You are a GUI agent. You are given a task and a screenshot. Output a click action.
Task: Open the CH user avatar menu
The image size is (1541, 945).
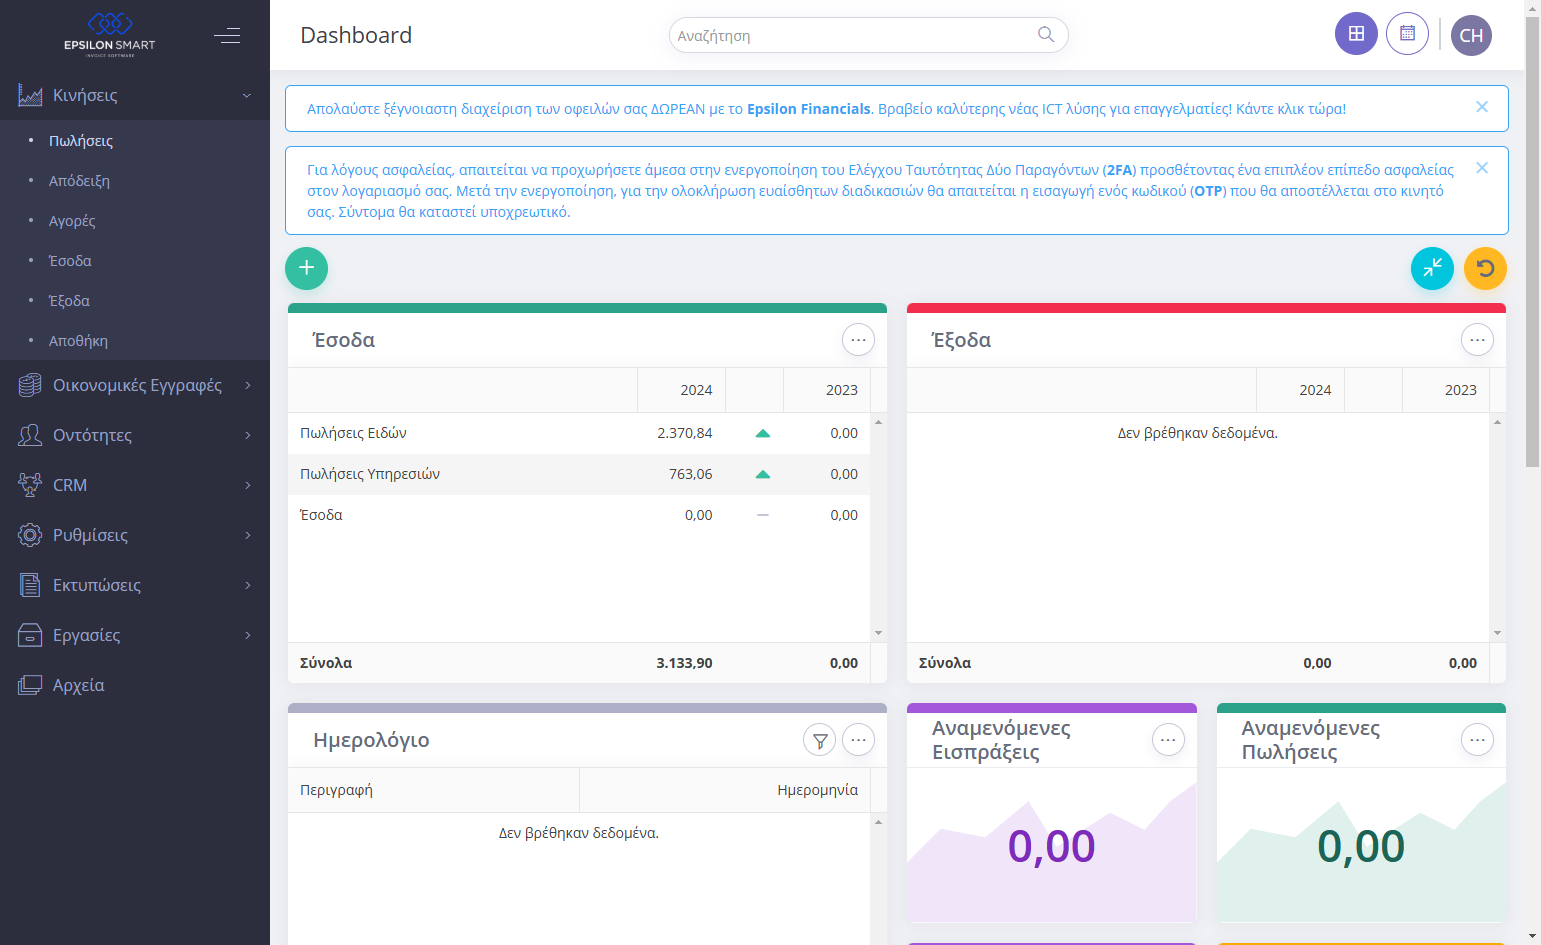click(x=1471, y=36)
